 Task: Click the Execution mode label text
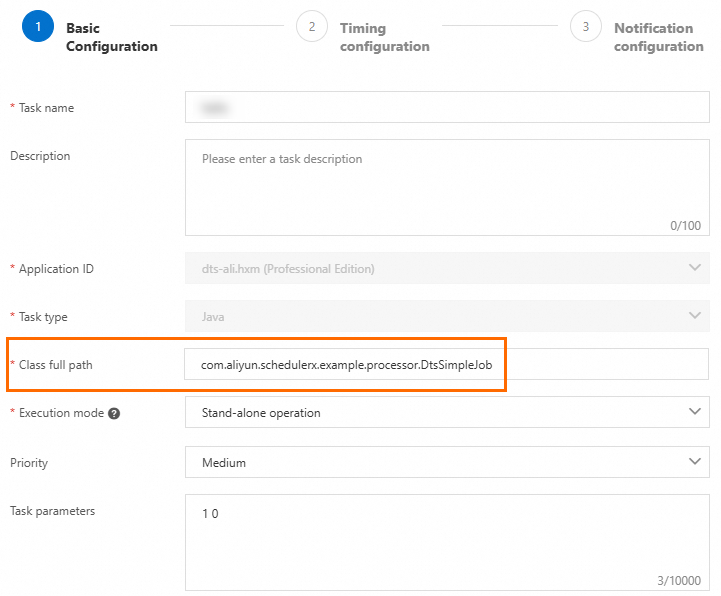coord(61,413)
